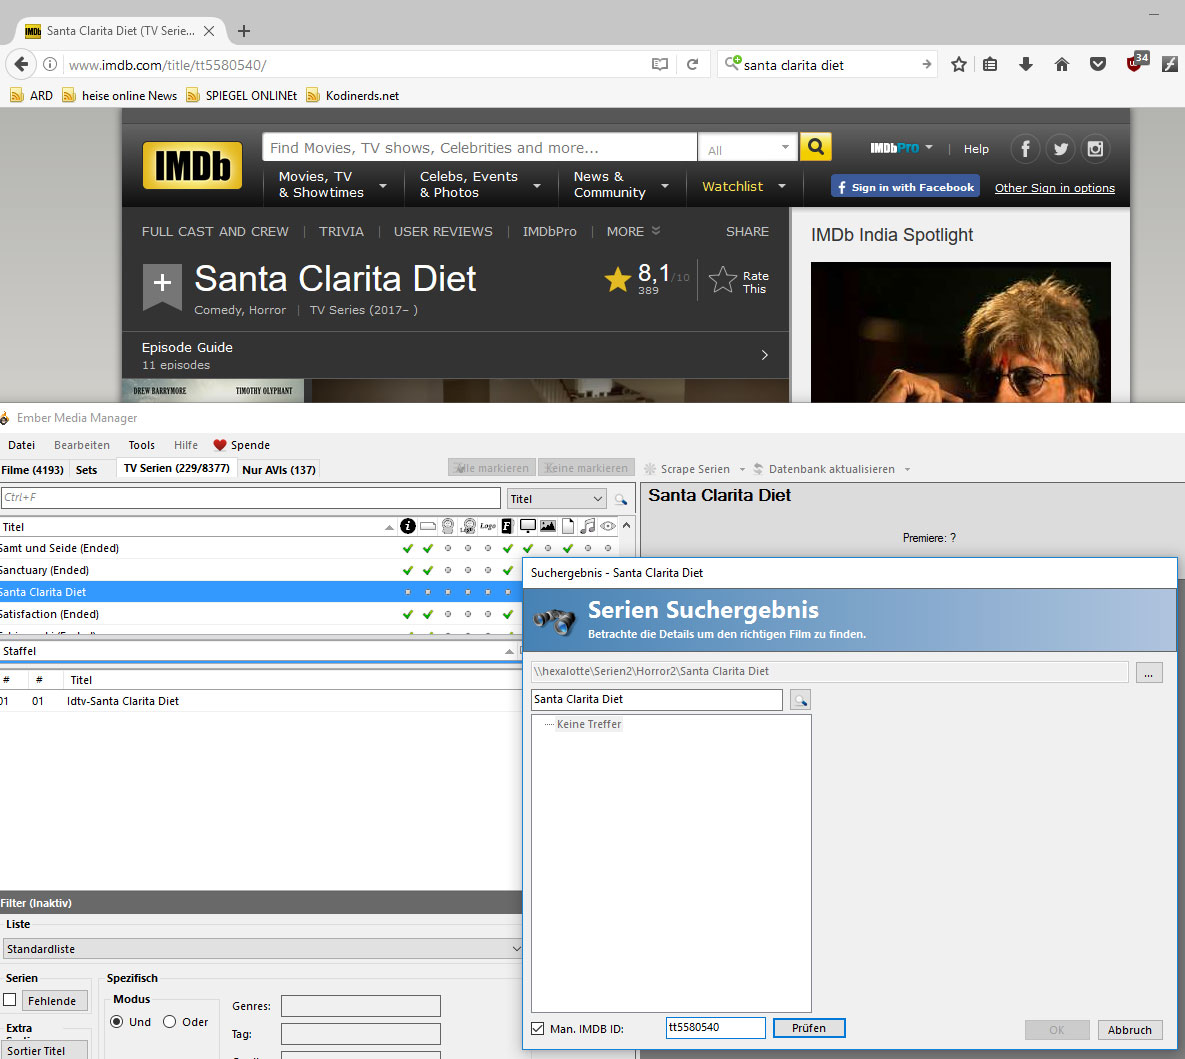Click the Man. IMDB ID text field
The height and width of the screenshot is (1059, 1185).
pyautogui.click(x=716, y=1028)
